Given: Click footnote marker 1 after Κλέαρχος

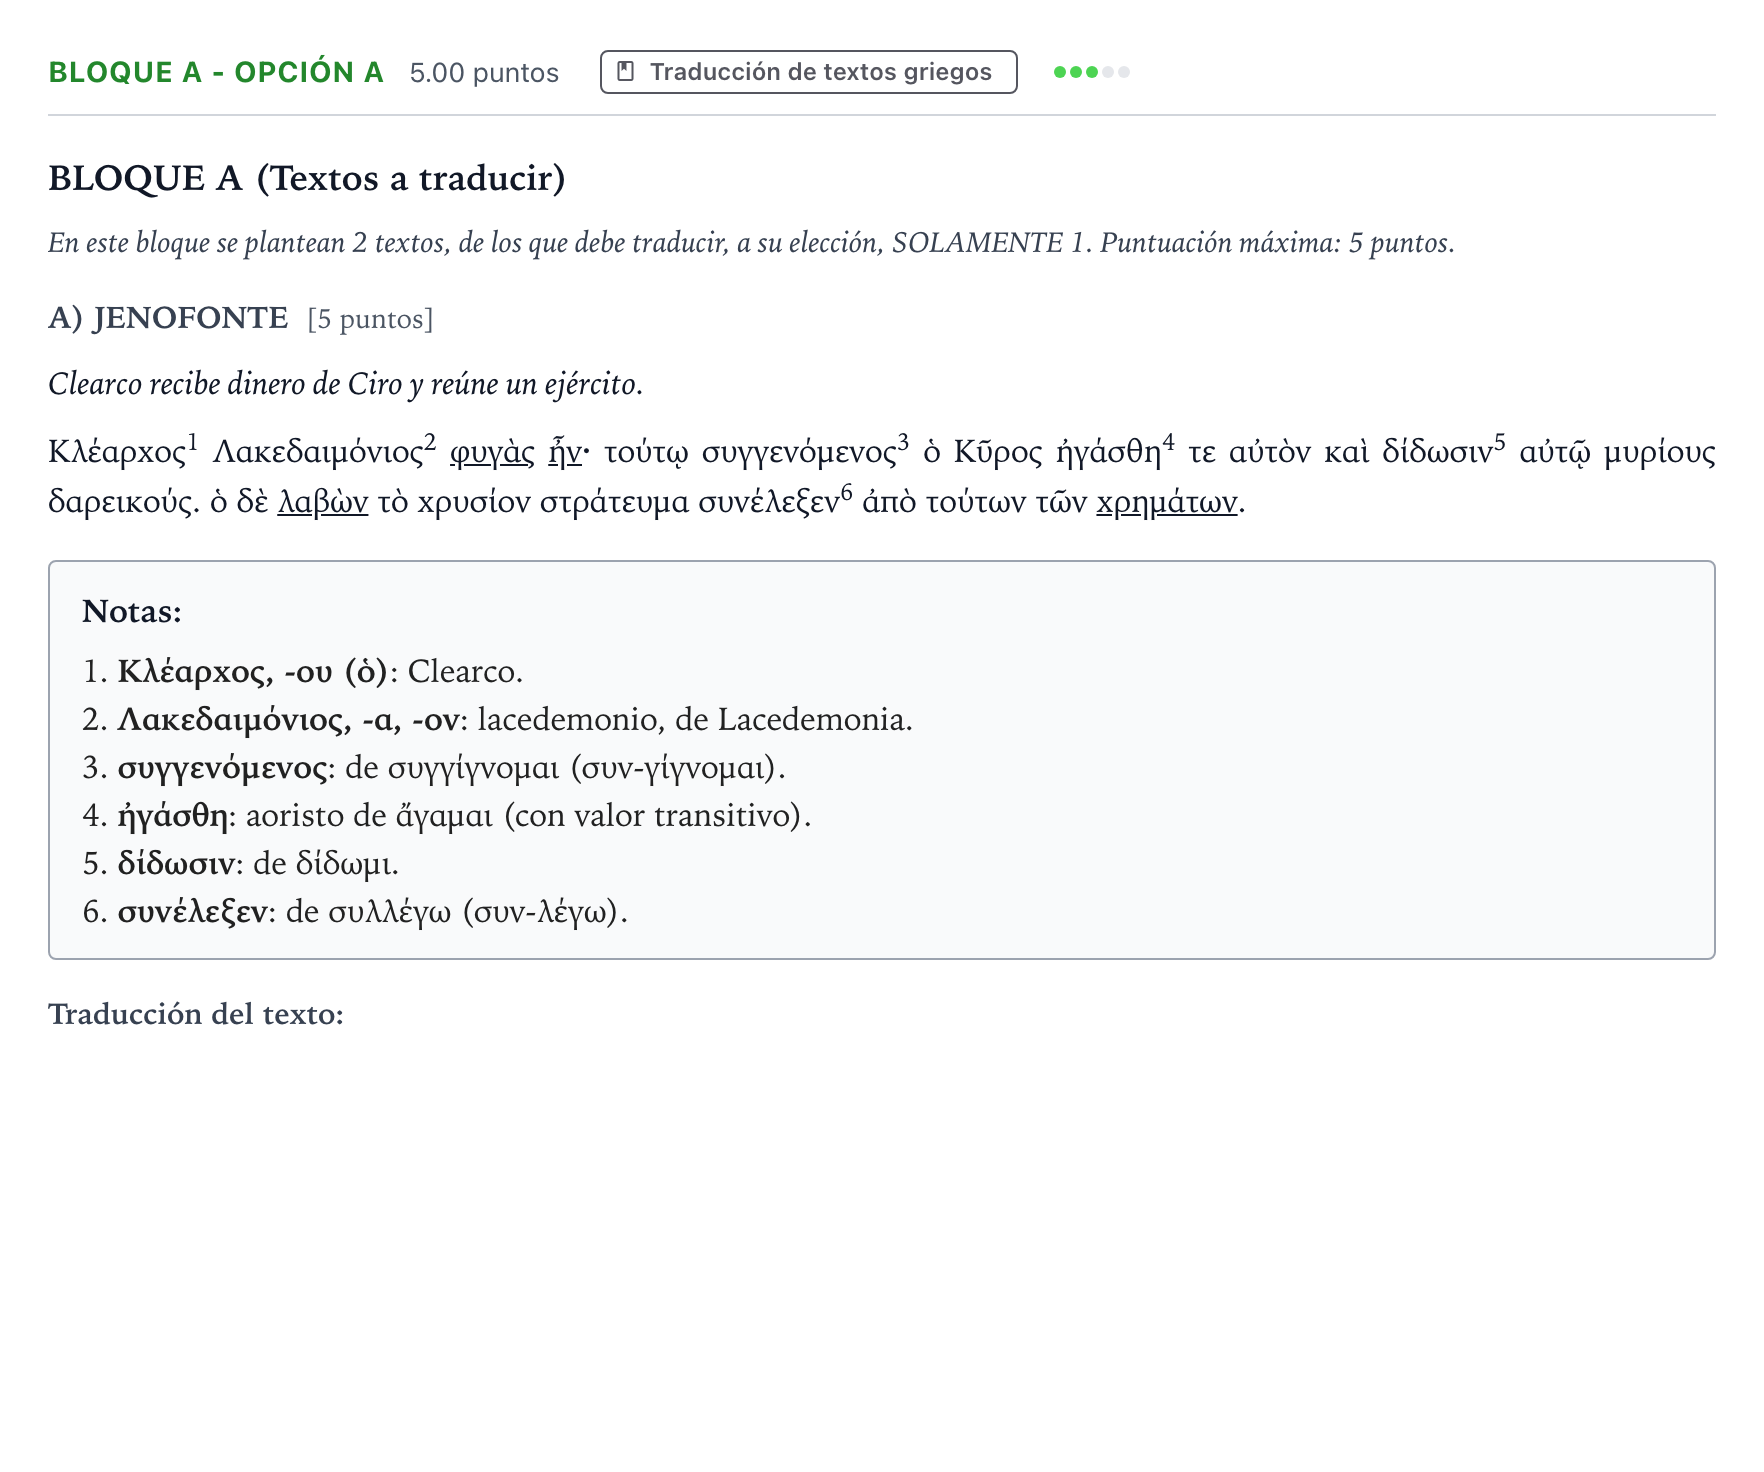Looking at the screenshot, I should pyautogui.click(x=193, y=441).
